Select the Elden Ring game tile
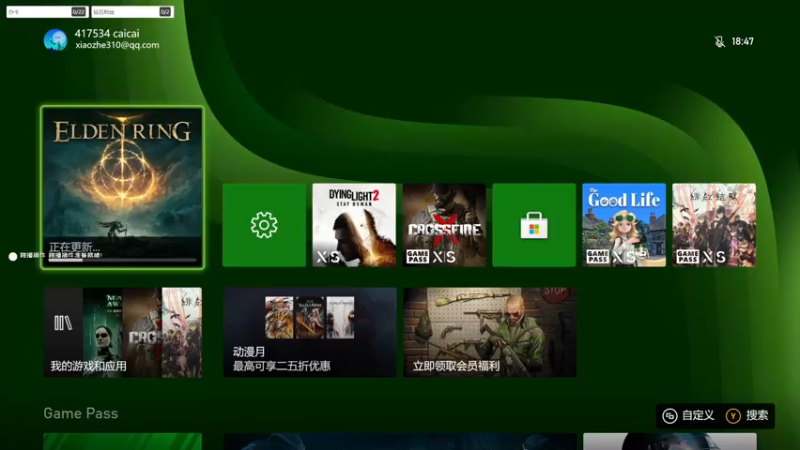Viewport: 800px width, 450px height. [122, 187]
